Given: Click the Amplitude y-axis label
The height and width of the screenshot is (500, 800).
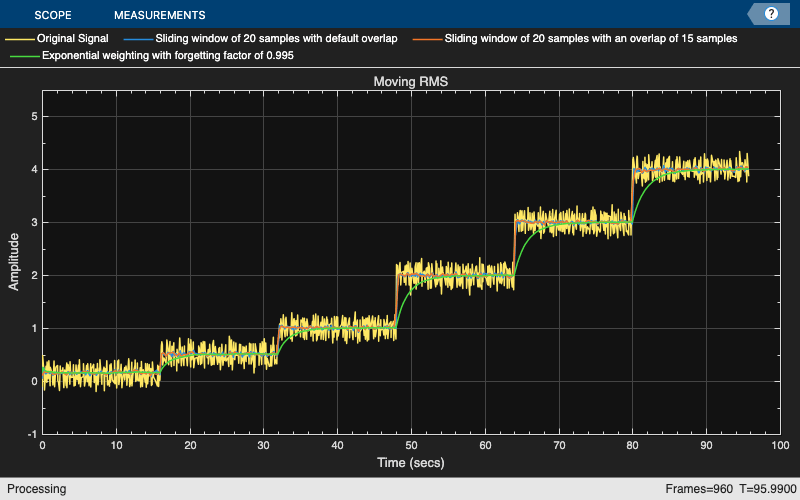Looking at the screenshot, I should 15,262.
